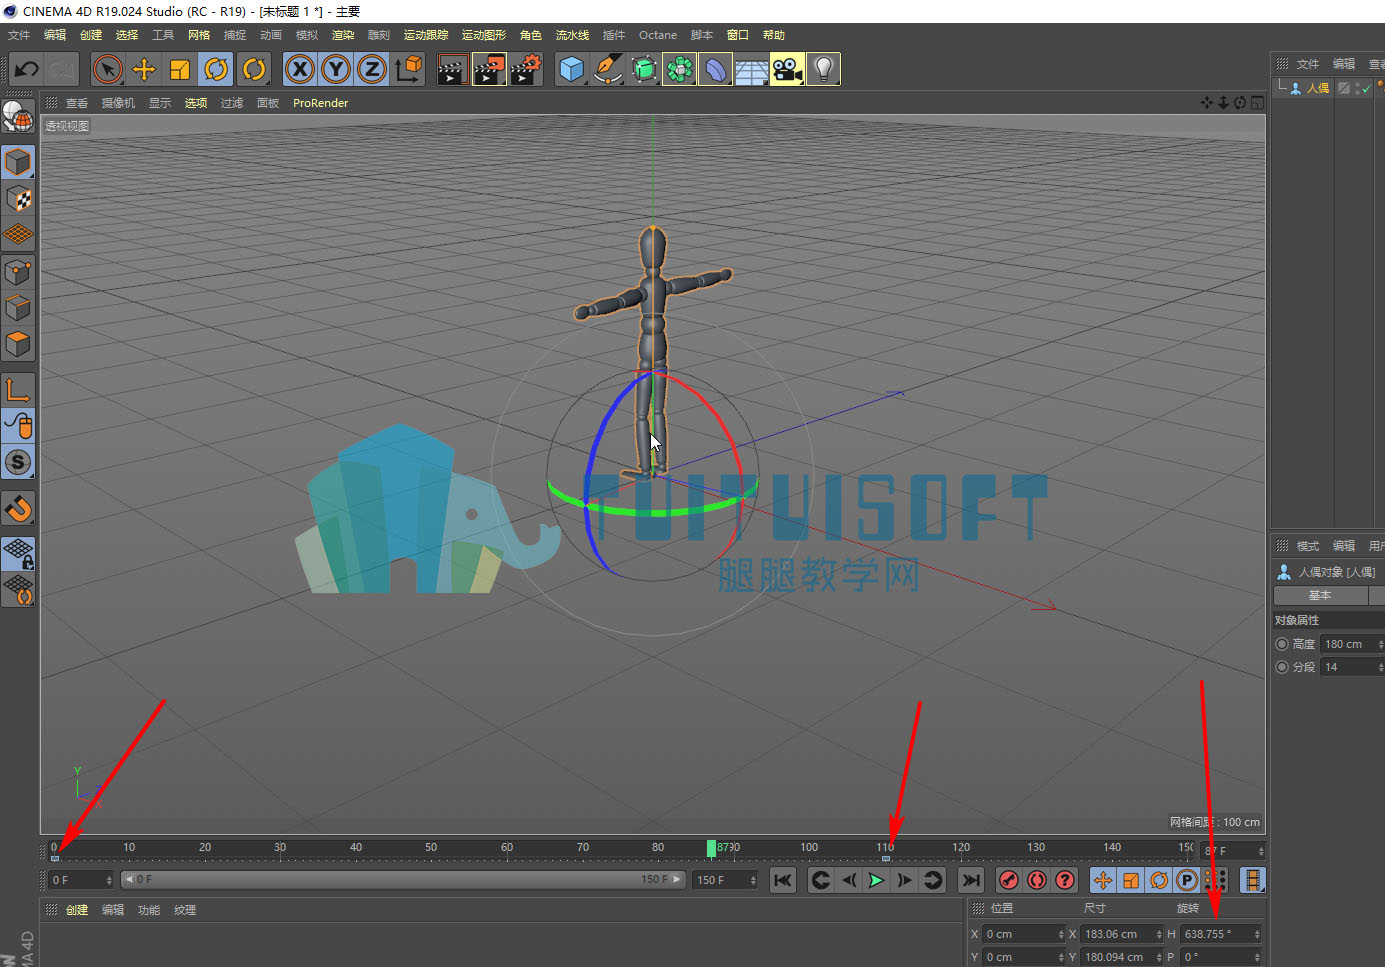Open the viewport 摄像机 menu

118,103
